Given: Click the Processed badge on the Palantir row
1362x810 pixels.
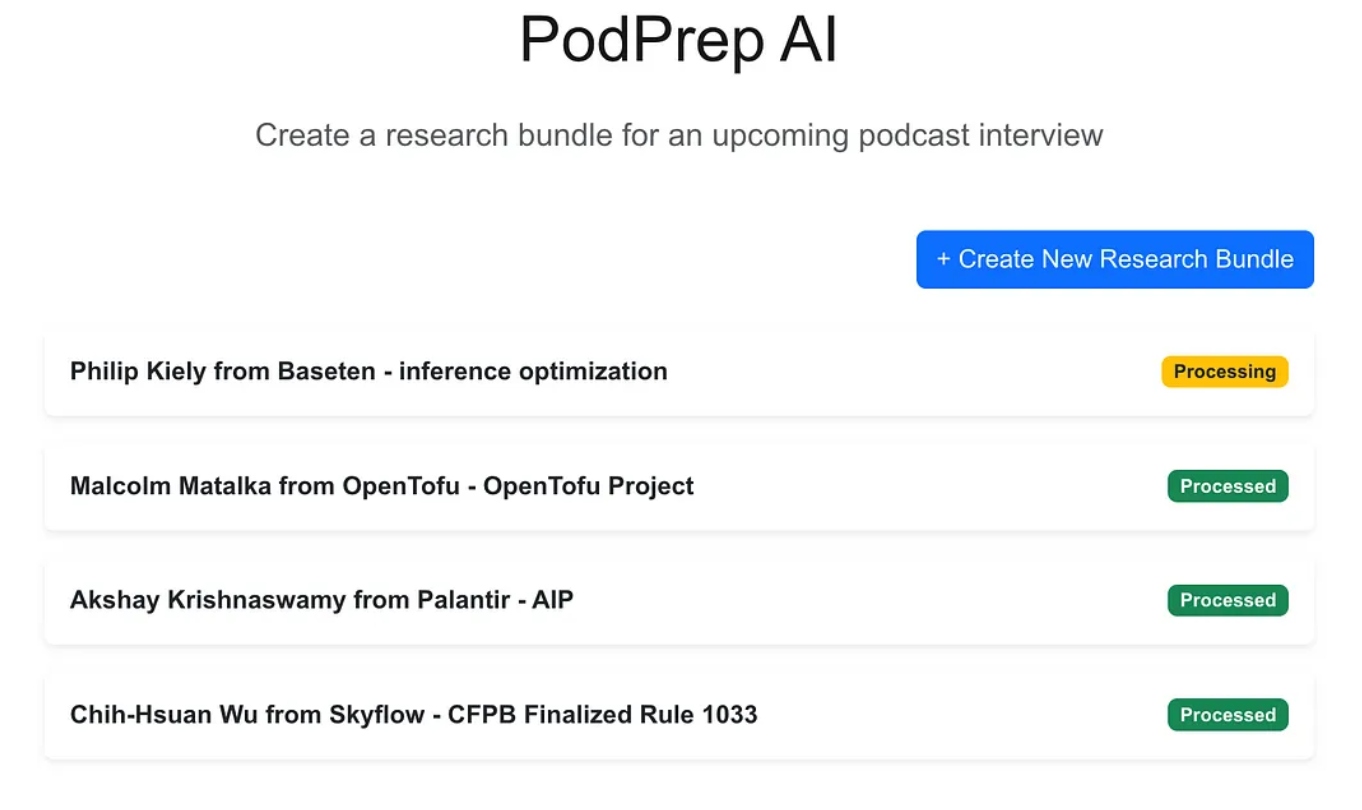Looking at the screenshot, I should point(1227,600).
